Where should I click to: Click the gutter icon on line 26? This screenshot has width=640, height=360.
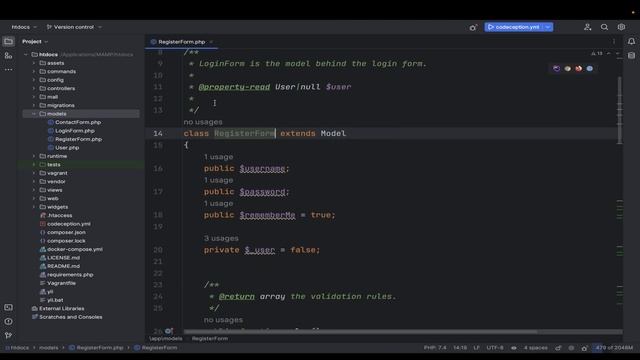point(168,331)
